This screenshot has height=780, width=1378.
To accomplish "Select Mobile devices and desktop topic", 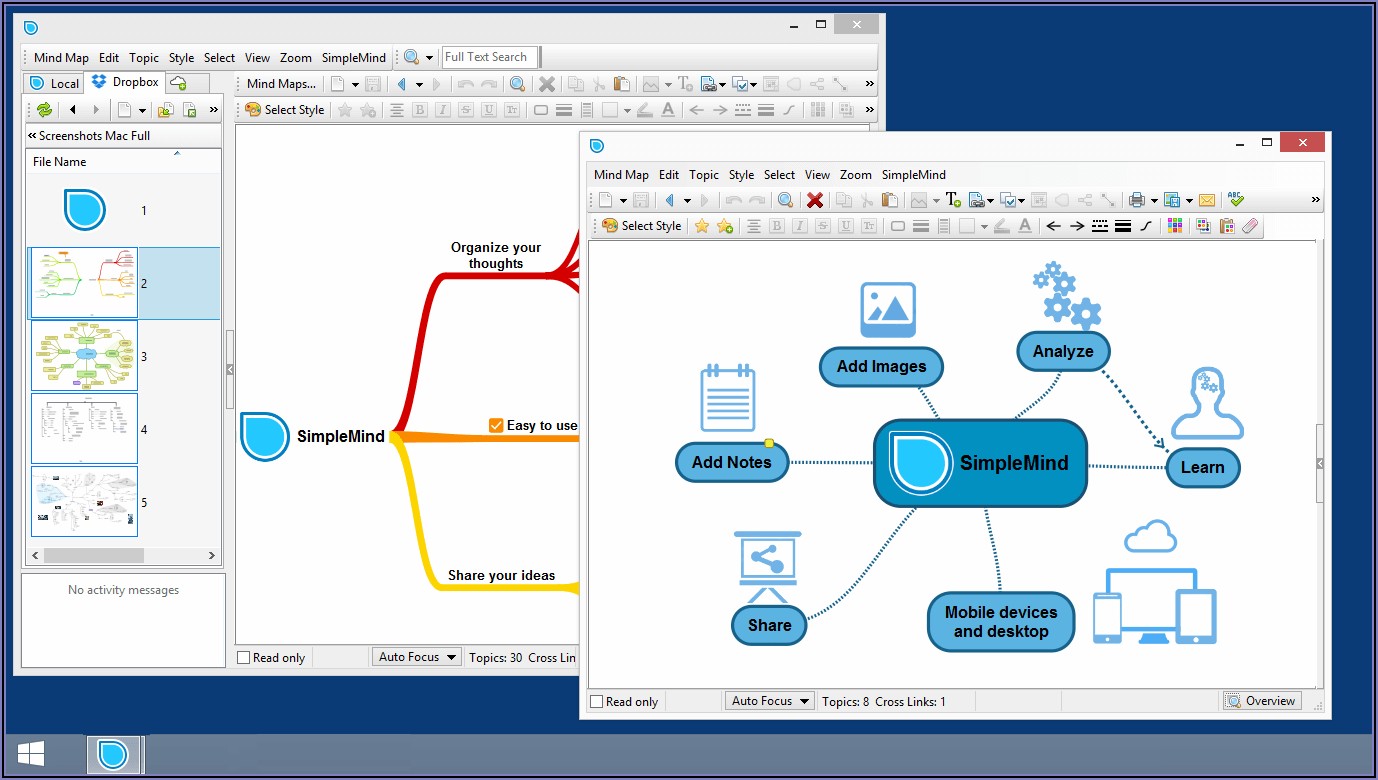I will pyautogui.click(x=1001, y=622).
